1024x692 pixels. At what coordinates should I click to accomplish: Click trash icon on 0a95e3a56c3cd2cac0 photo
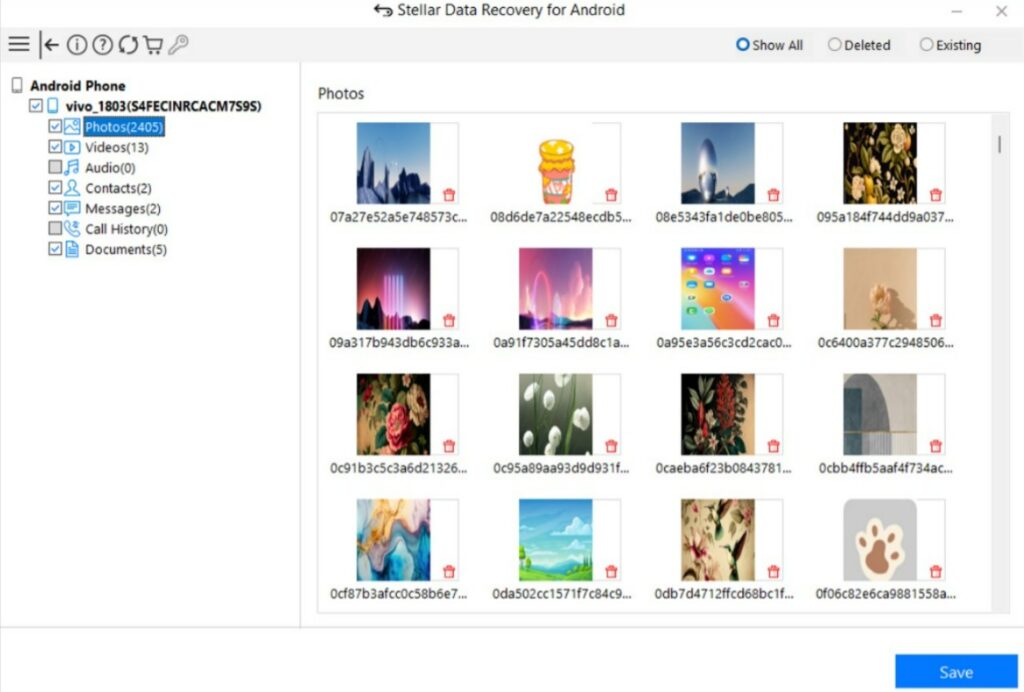774,320
